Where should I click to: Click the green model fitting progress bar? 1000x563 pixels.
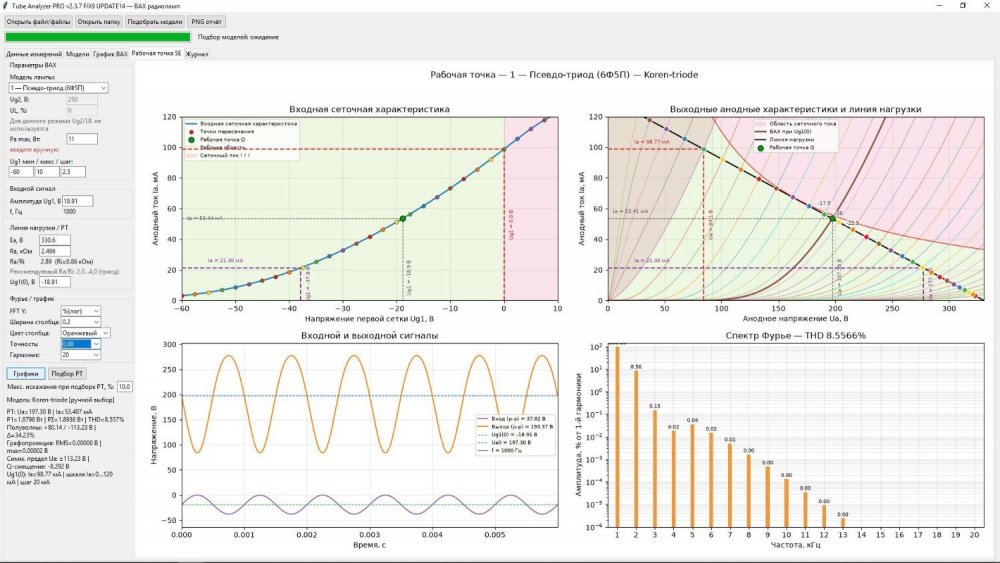pyautogui.click(x=98, y=37)
